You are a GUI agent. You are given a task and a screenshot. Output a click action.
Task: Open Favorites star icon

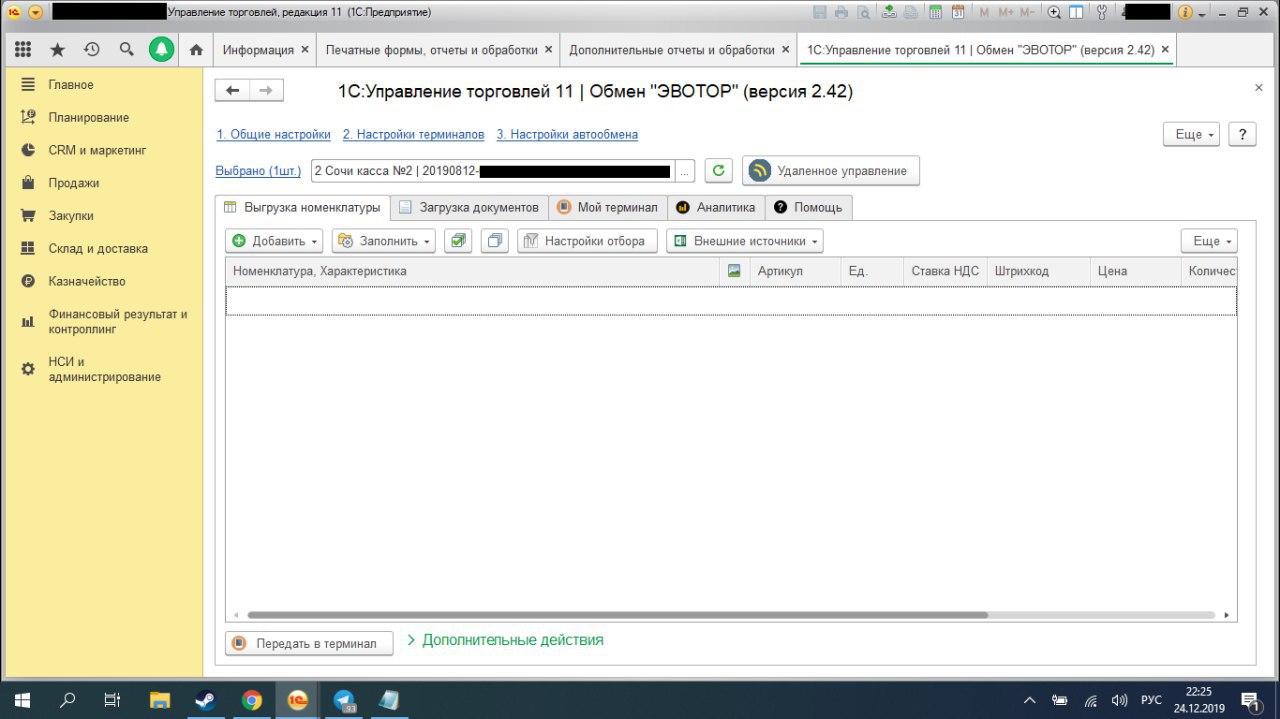click(57, 49)
